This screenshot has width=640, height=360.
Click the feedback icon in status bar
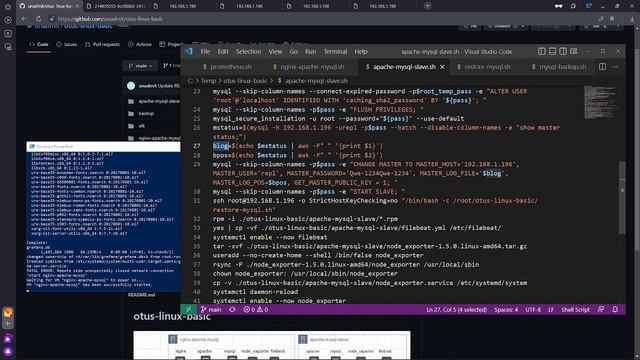coord(601,309)
